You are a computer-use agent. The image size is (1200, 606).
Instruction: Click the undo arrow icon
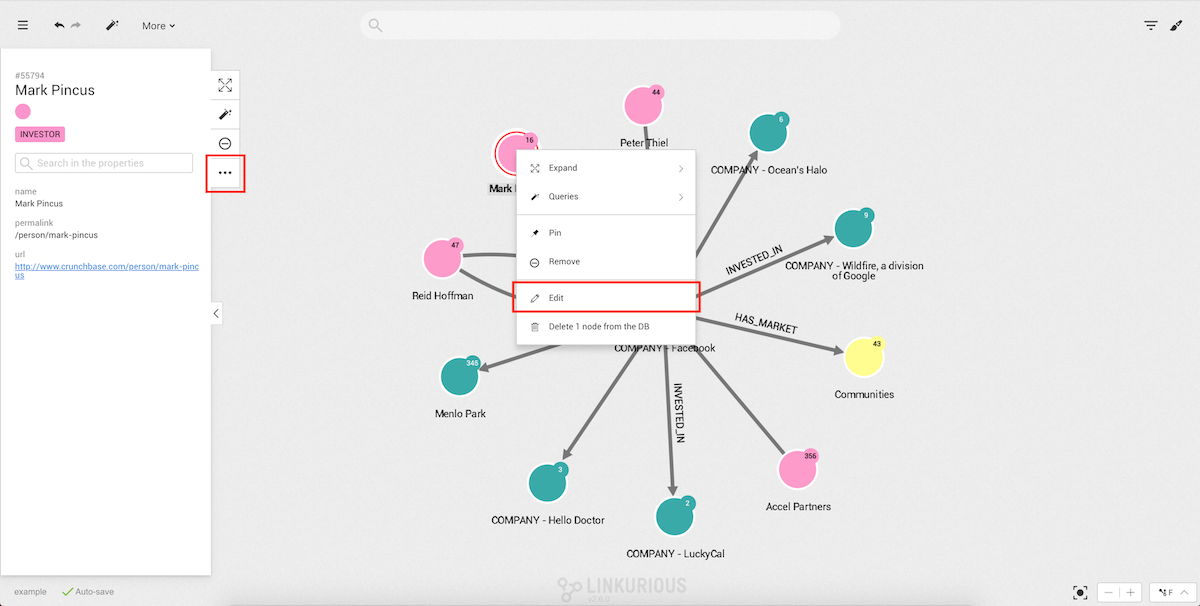[59, 25]
